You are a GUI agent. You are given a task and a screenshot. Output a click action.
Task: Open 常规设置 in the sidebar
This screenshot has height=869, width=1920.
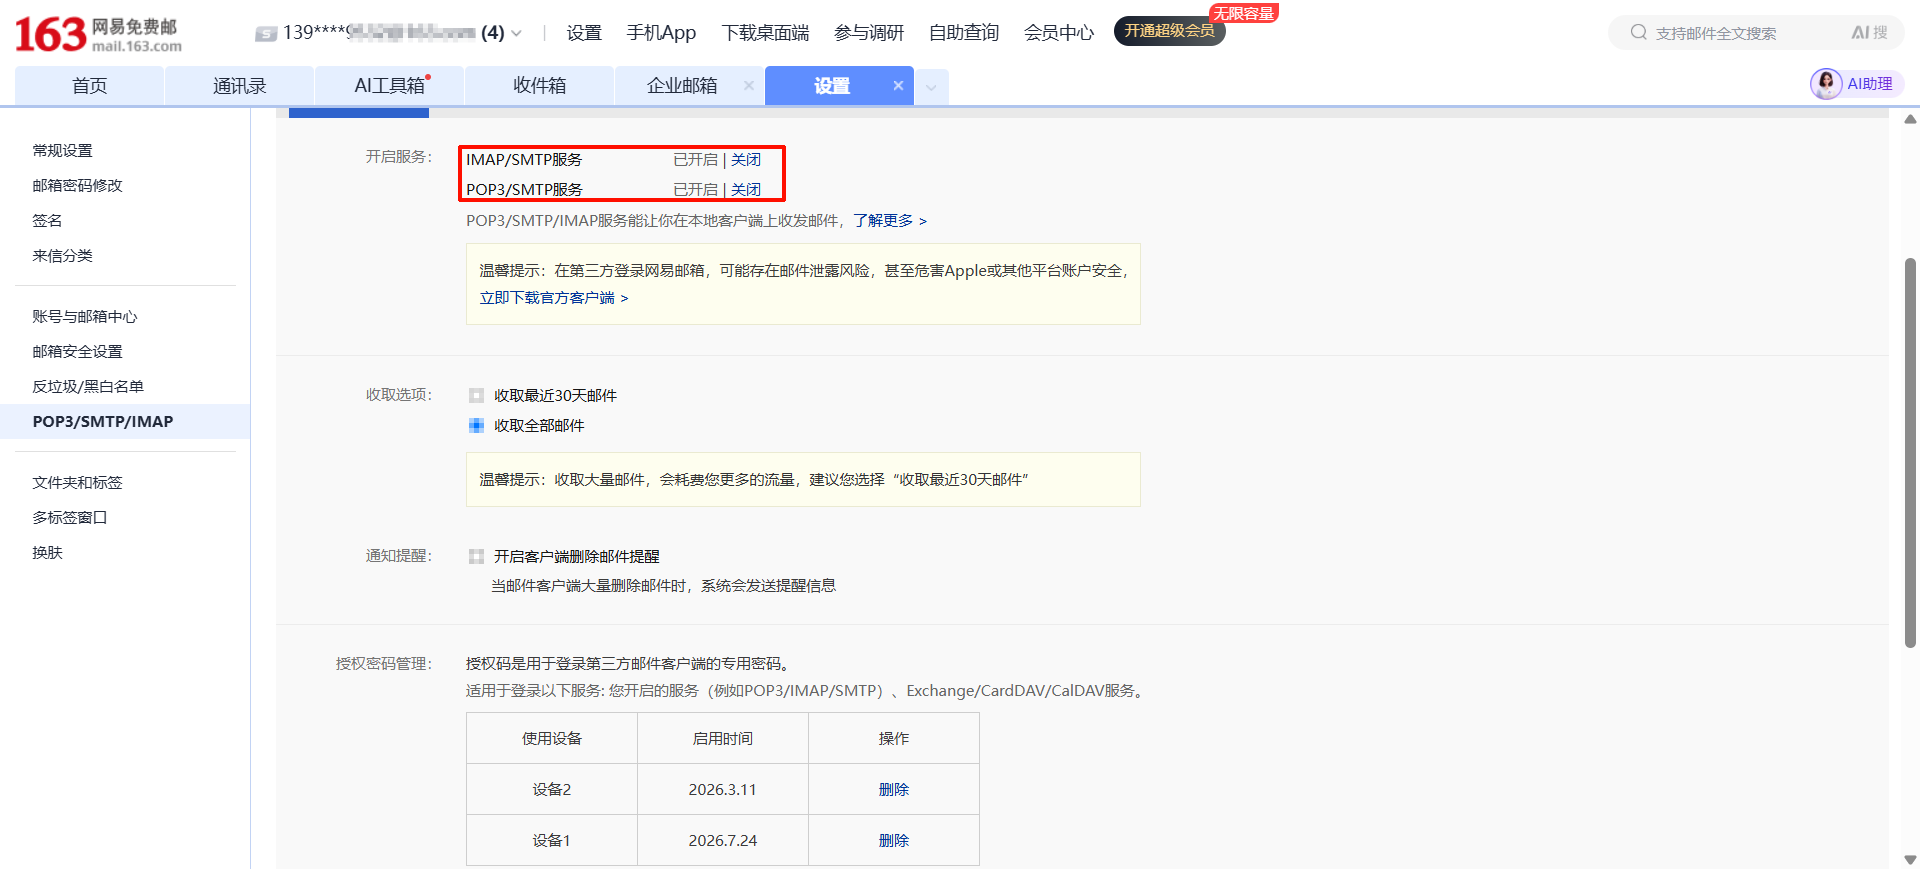(62, 150)
